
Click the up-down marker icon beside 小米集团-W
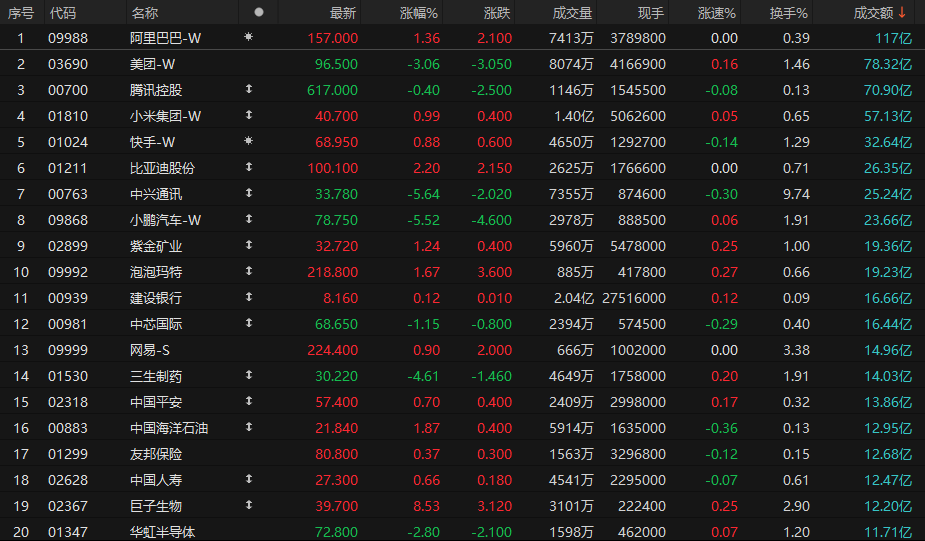pos(249,114)
